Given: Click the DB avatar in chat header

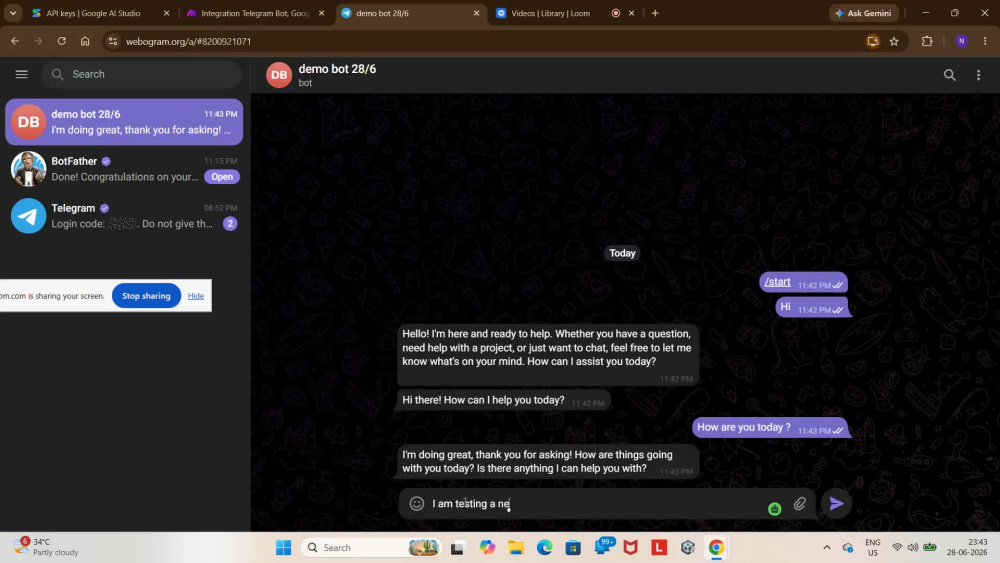Looking at the screenshot, I should point(279,75).
